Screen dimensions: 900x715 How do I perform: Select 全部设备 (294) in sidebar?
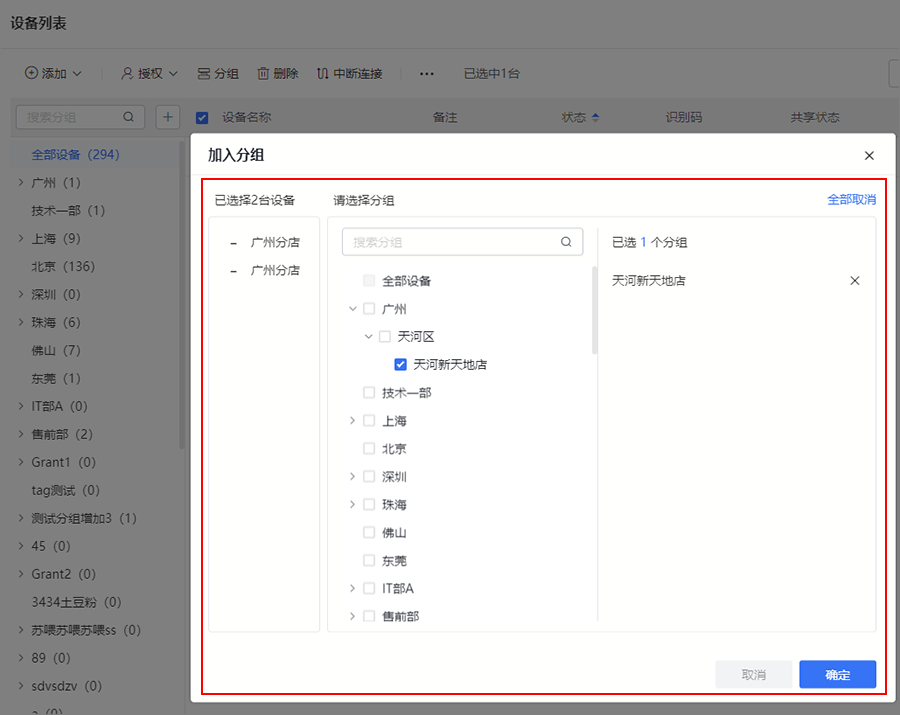[75, 154]
